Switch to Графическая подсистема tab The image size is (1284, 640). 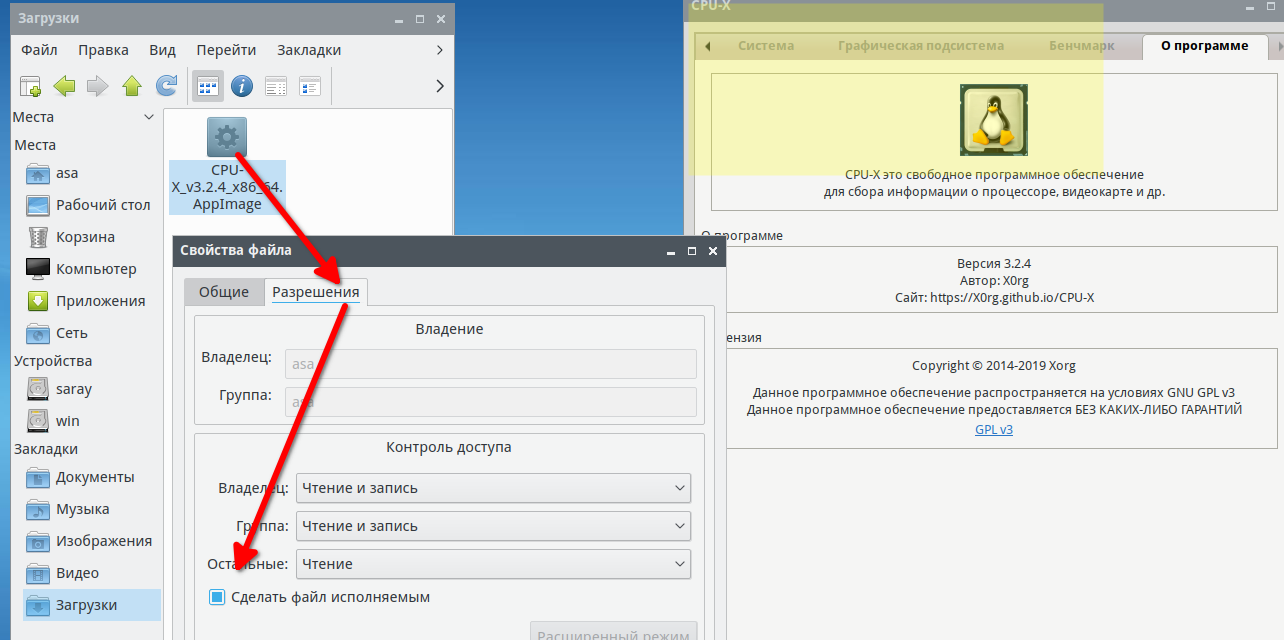click(x=921, y=46)
